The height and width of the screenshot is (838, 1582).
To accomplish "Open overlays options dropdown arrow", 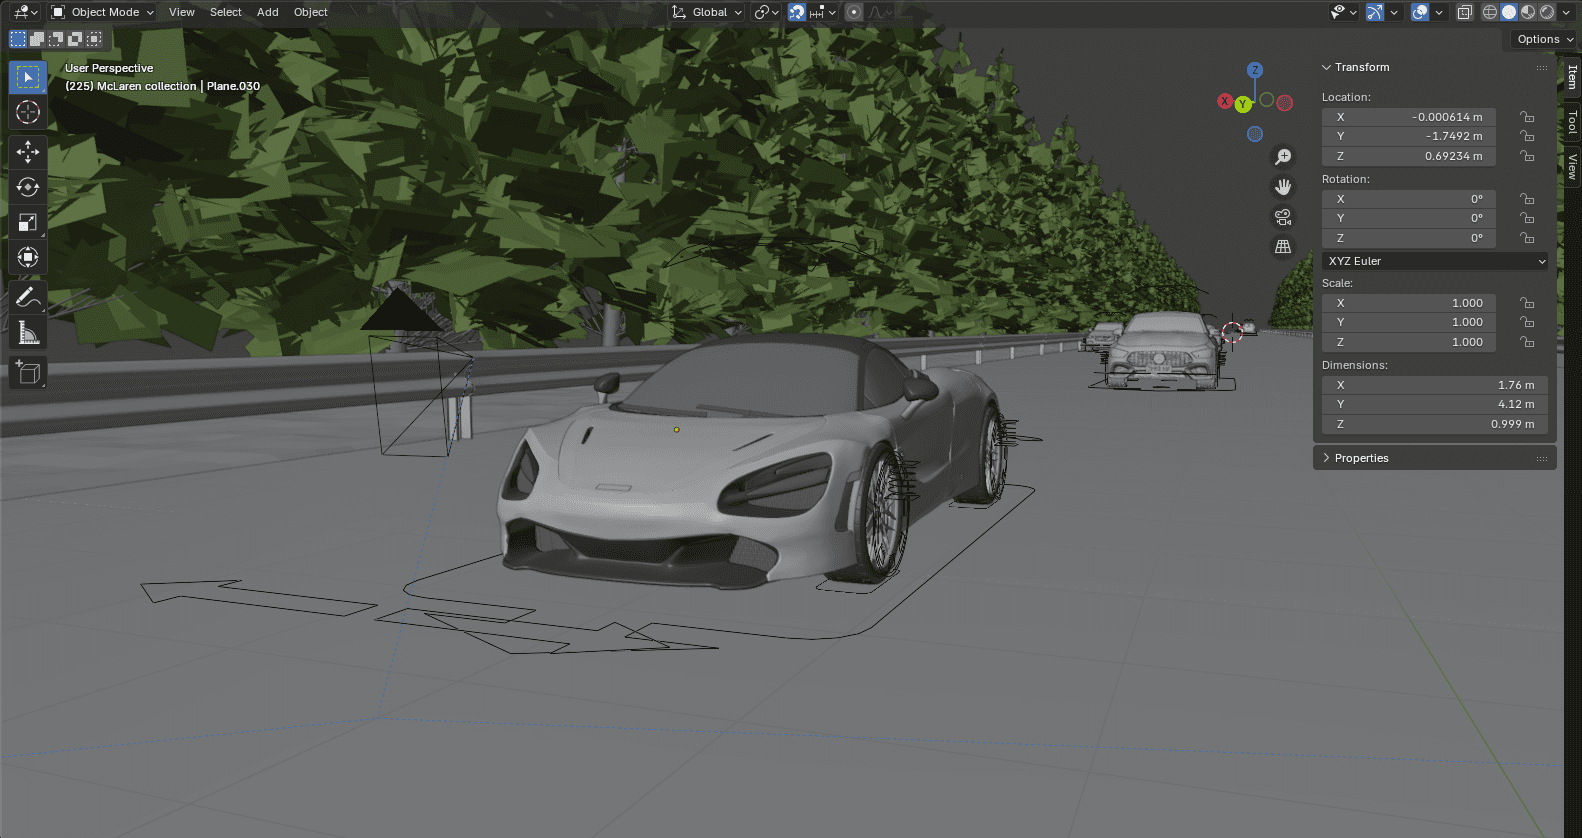I will pyautogui.click(x=1439, y=12).
